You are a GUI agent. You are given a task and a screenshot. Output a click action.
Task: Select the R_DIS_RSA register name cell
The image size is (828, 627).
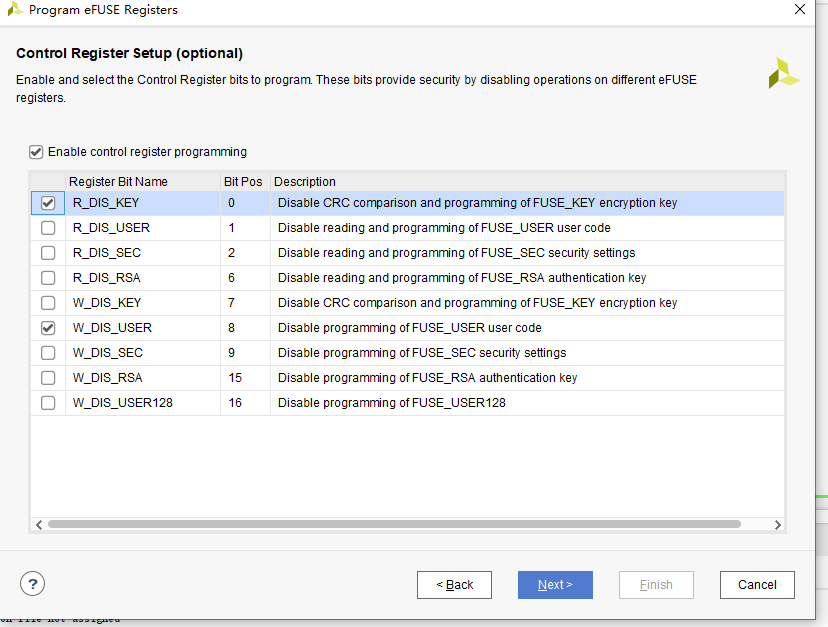point(143,278)
